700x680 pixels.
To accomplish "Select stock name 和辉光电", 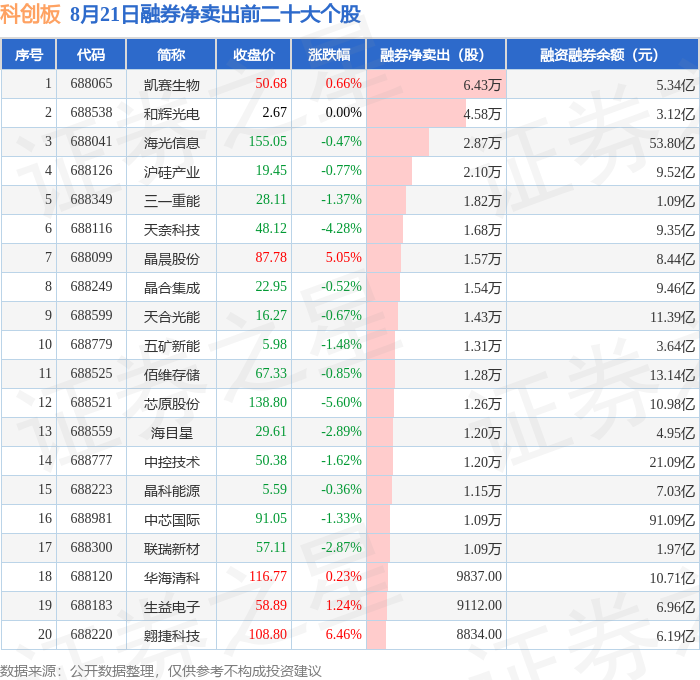I will [171, 113].
